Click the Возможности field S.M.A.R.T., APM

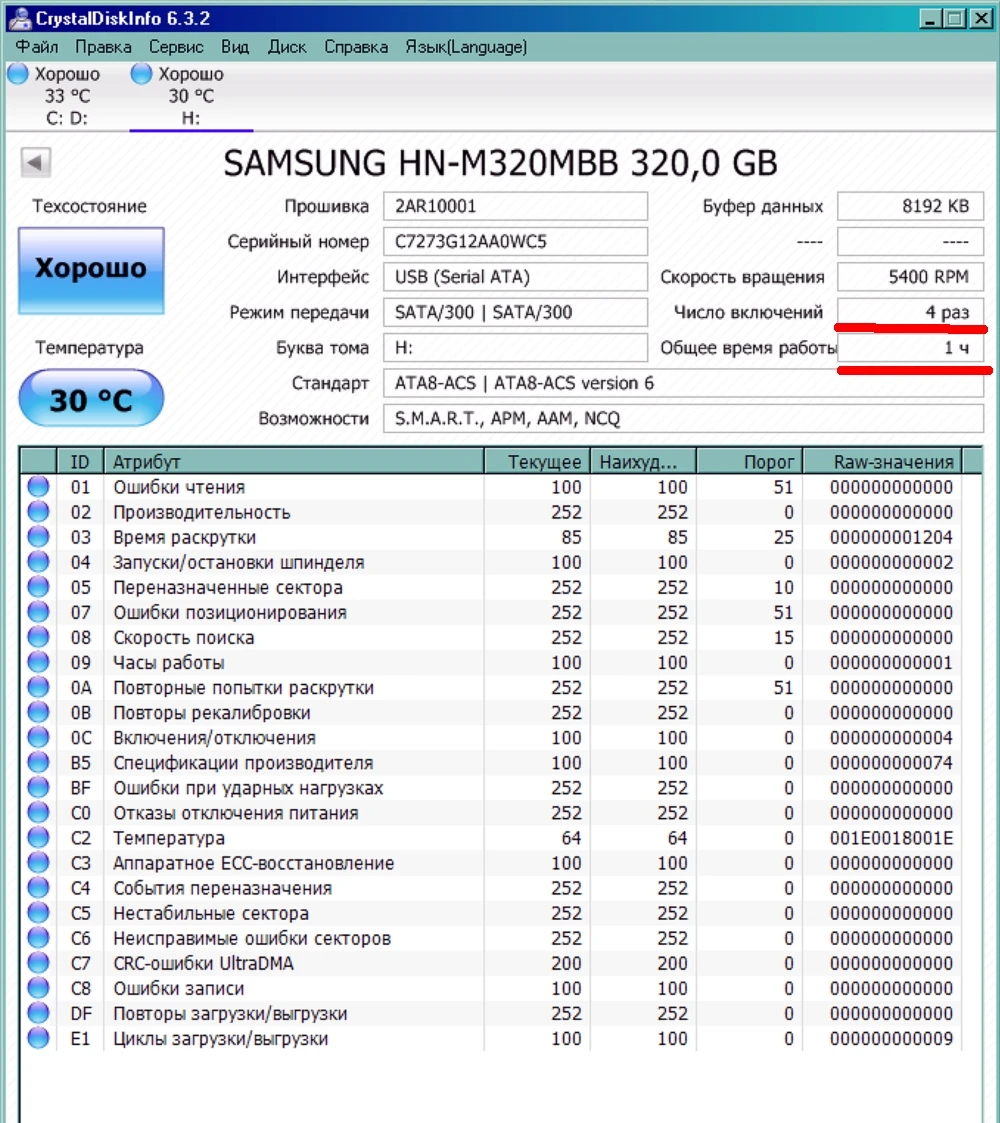pos(683,418)
